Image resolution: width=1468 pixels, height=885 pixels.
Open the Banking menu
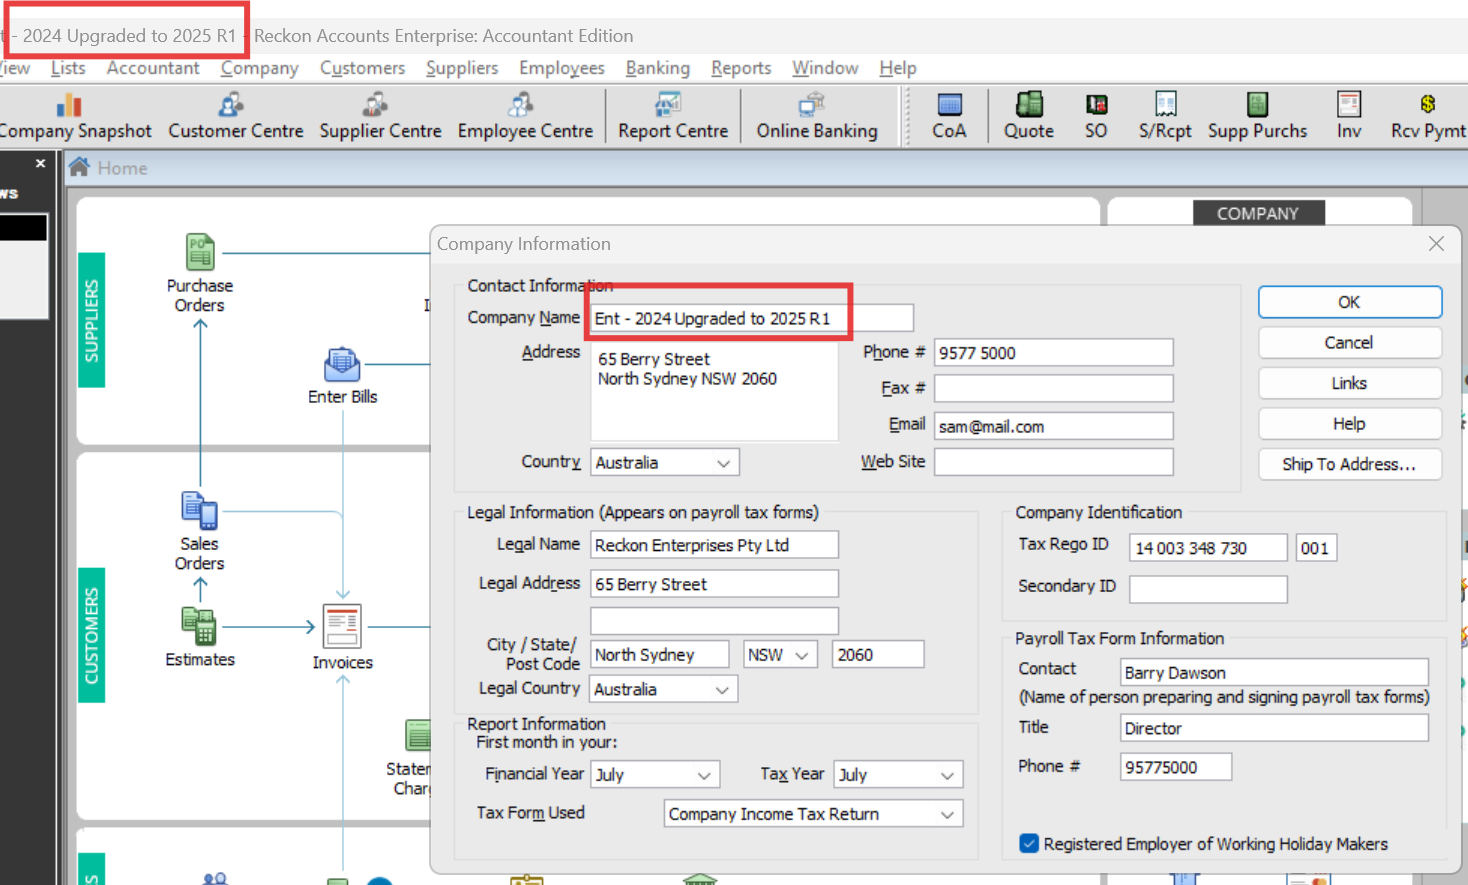658,68
